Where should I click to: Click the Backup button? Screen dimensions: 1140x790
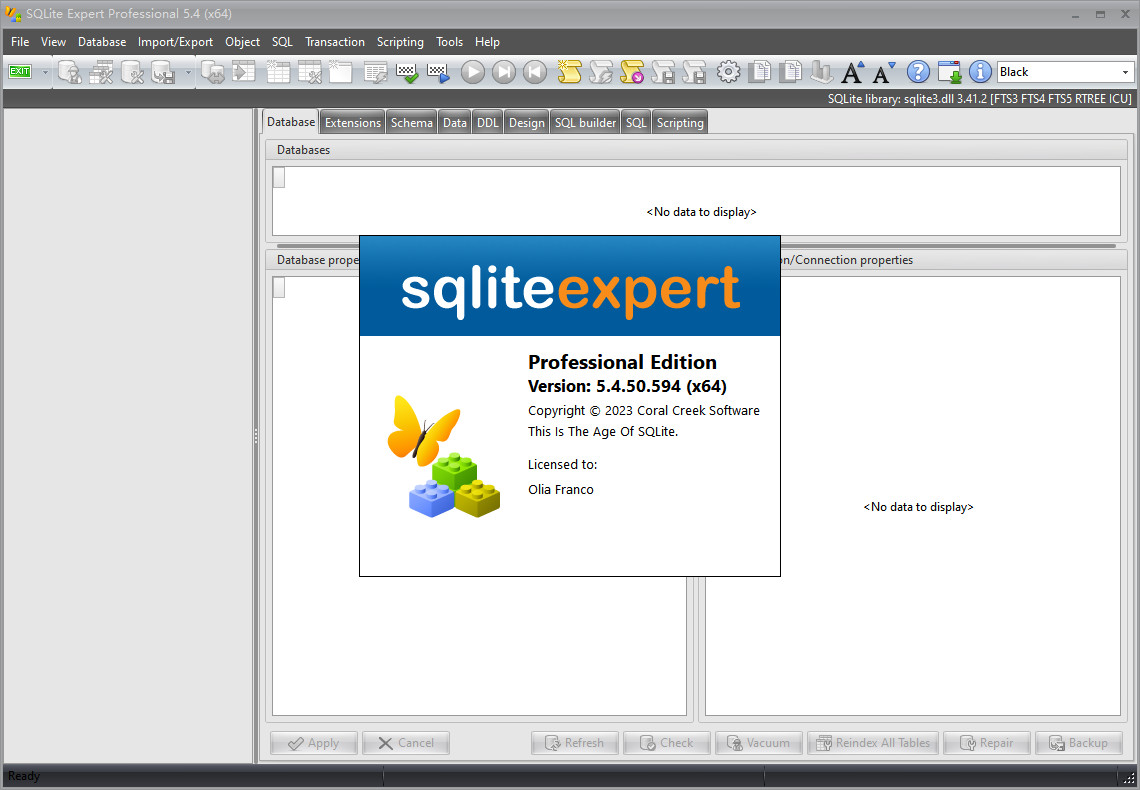pos(1079,743)
